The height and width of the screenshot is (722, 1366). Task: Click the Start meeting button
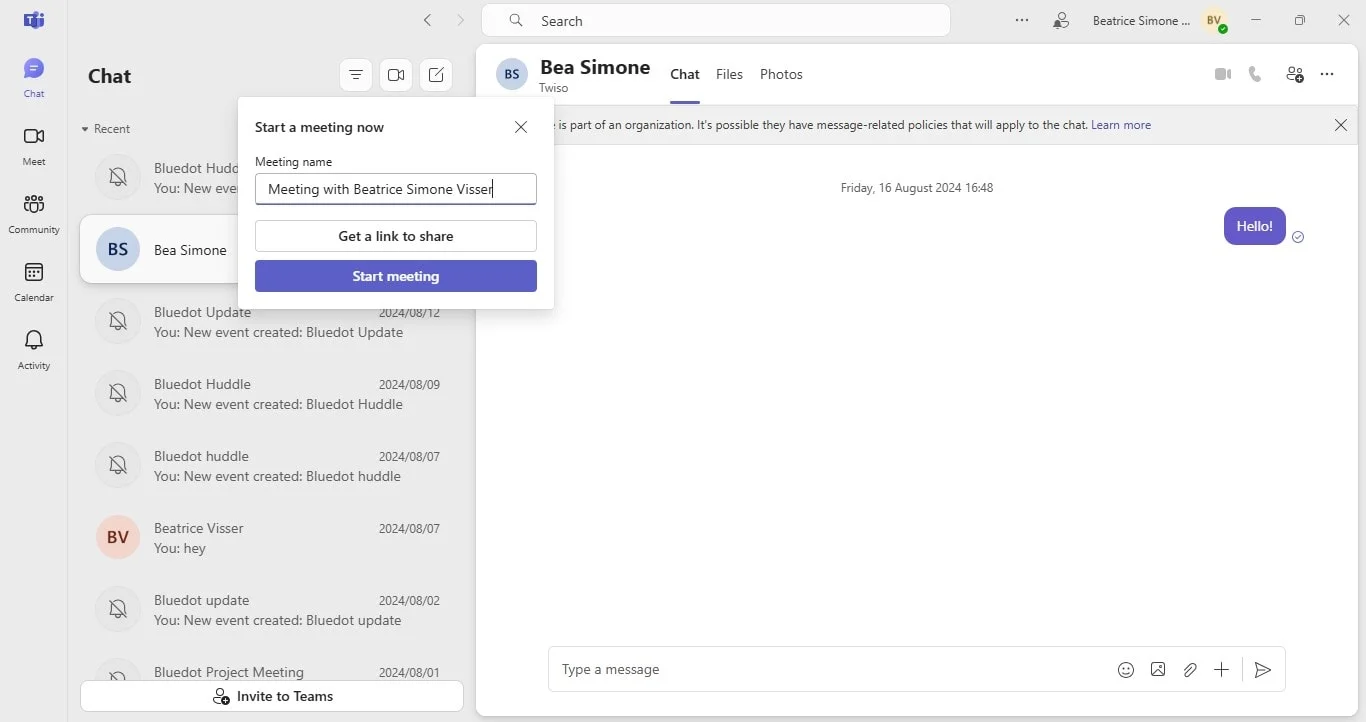396,276
